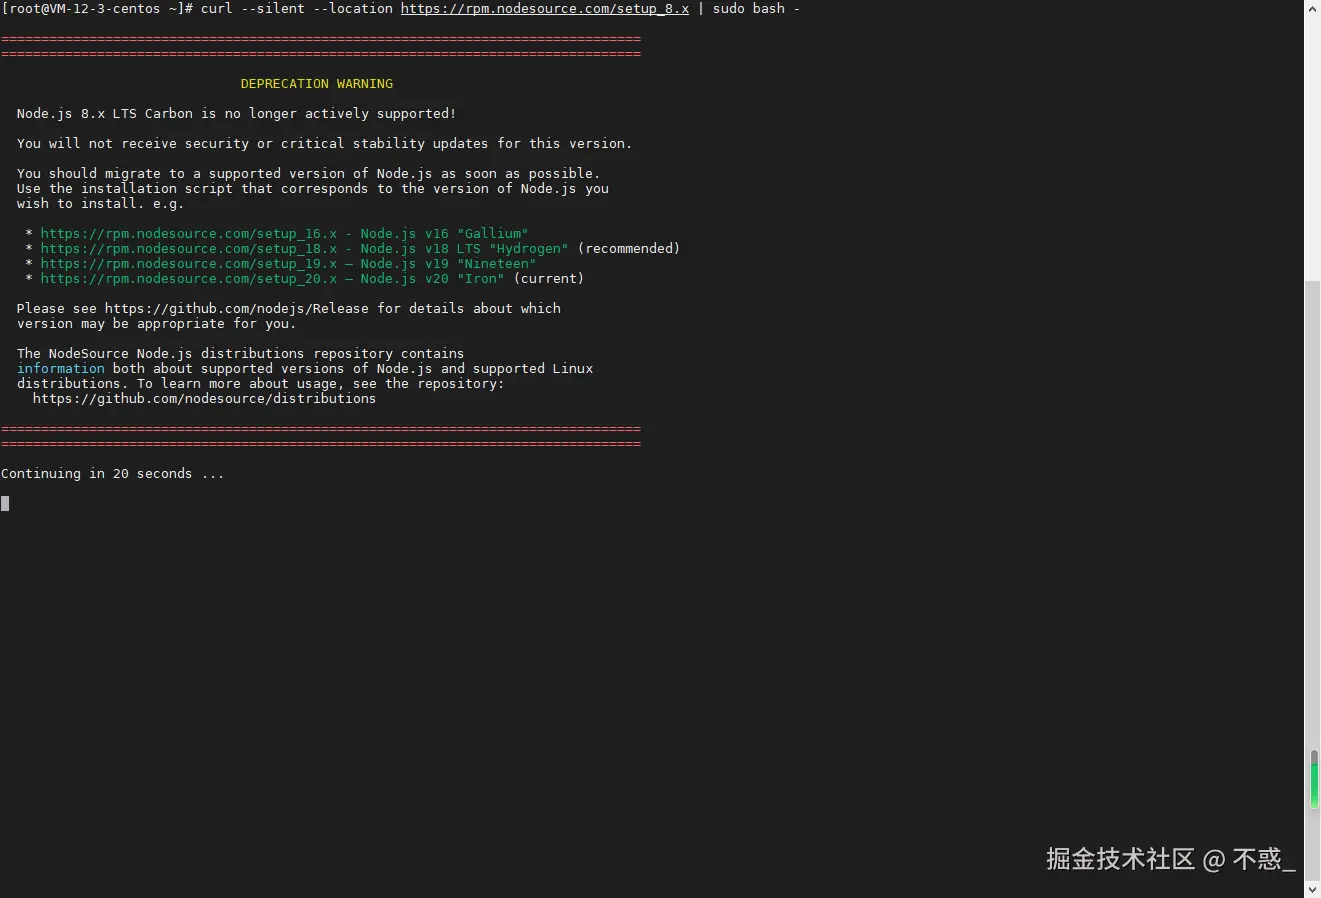The height and width of the screenshot is (898, 1321).
Task: Click 'Node.js 8.x LTS Carbon' warning line
Action: pyautogui.click(x=237, y=113)
